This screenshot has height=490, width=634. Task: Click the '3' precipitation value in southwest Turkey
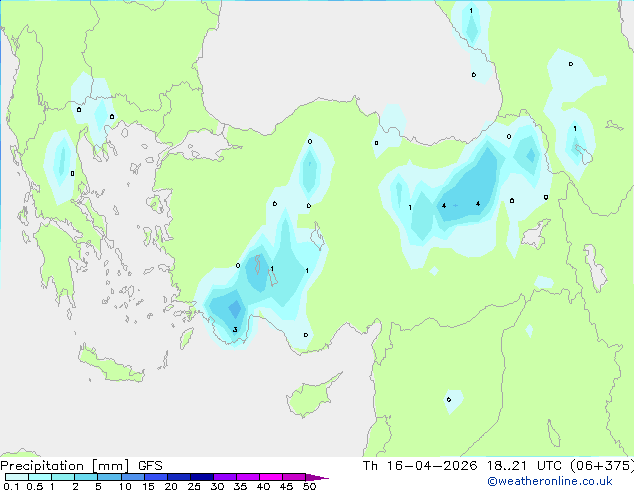(x=235, y=330)
